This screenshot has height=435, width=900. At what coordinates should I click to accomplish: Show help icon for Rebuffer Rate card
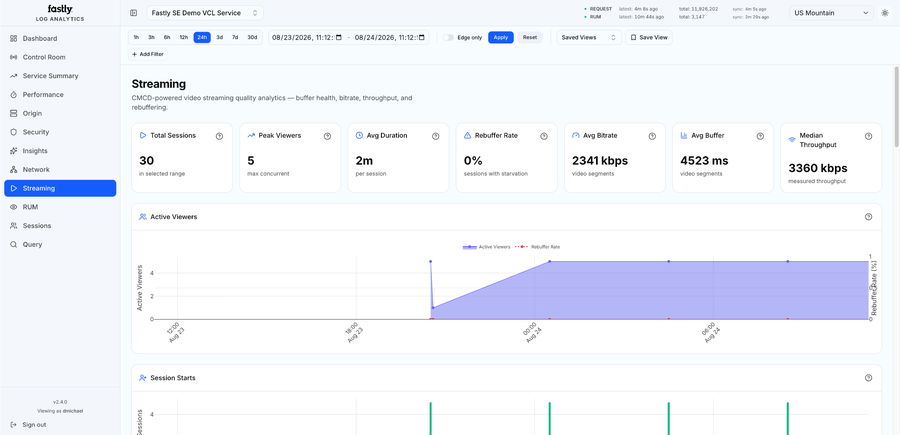(x=544, y=136)
